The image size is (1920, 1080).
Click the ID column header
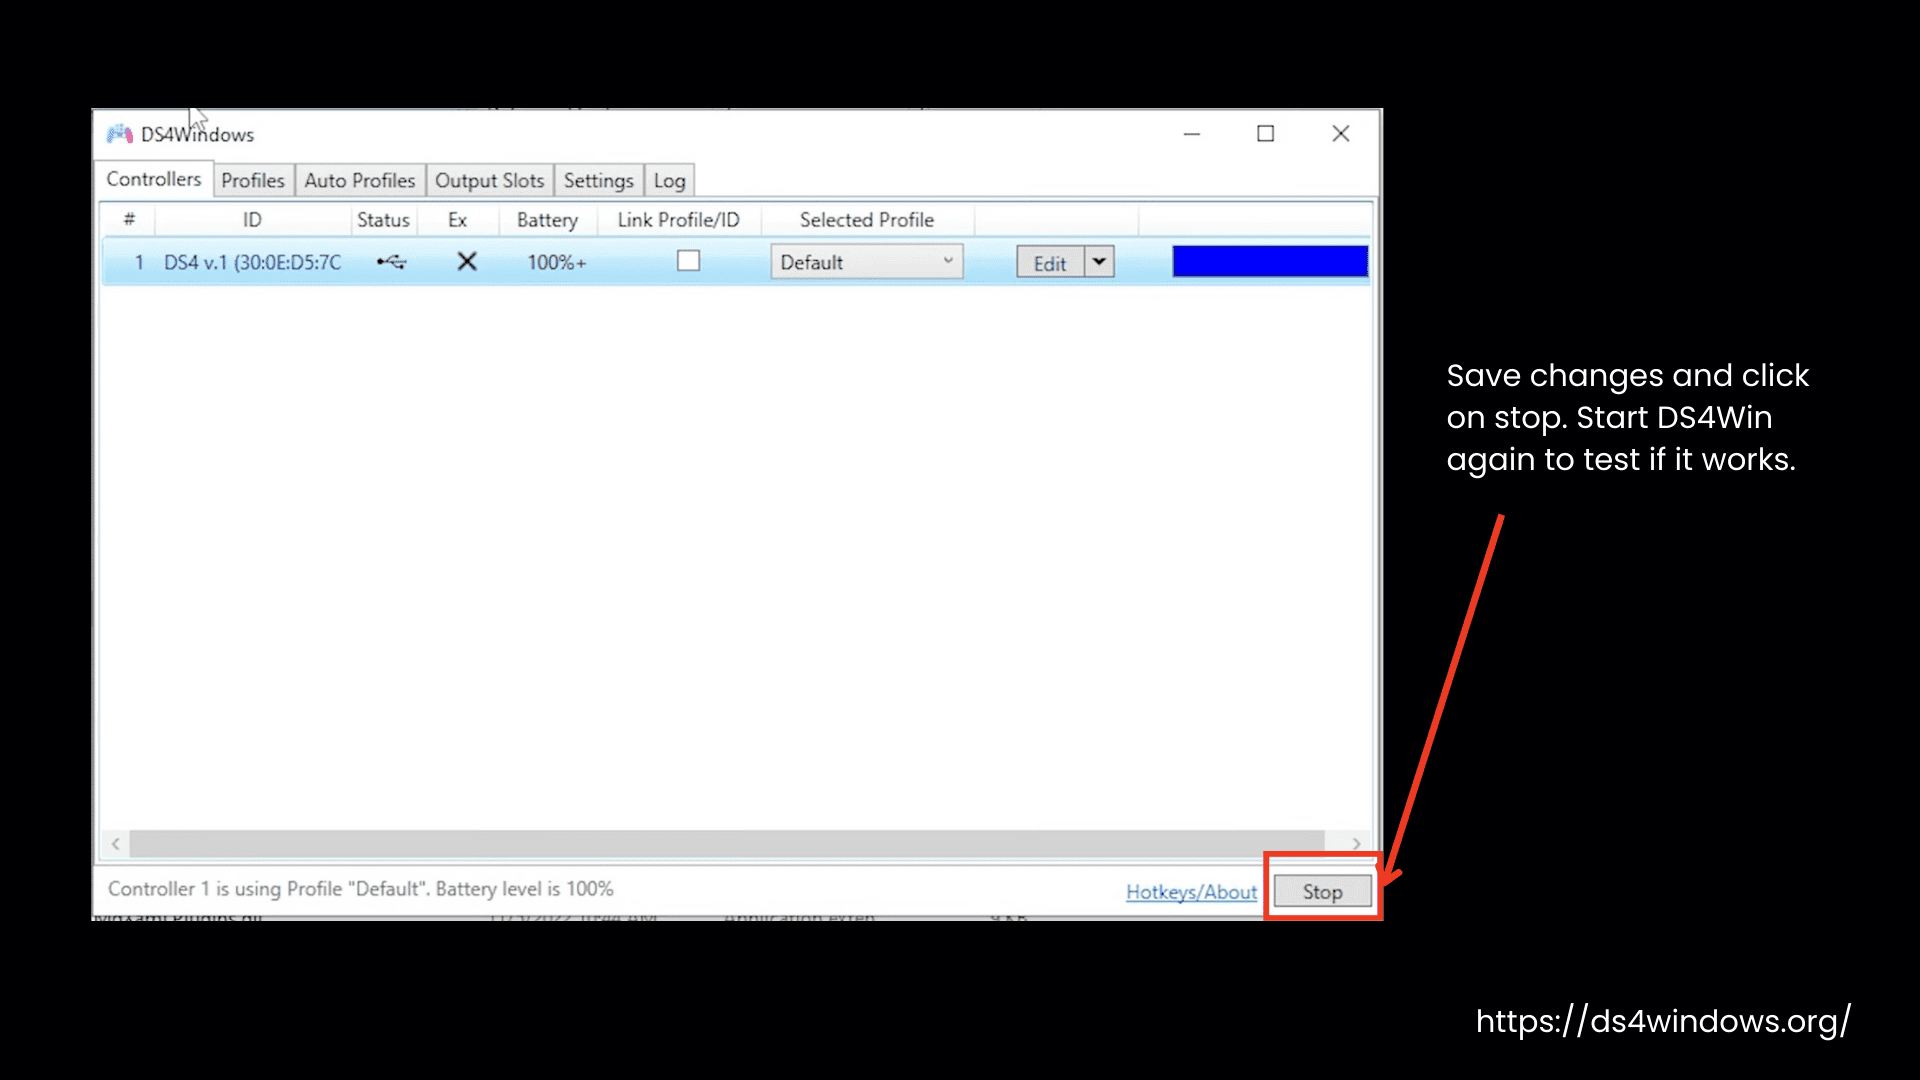[x=252, y=220]
